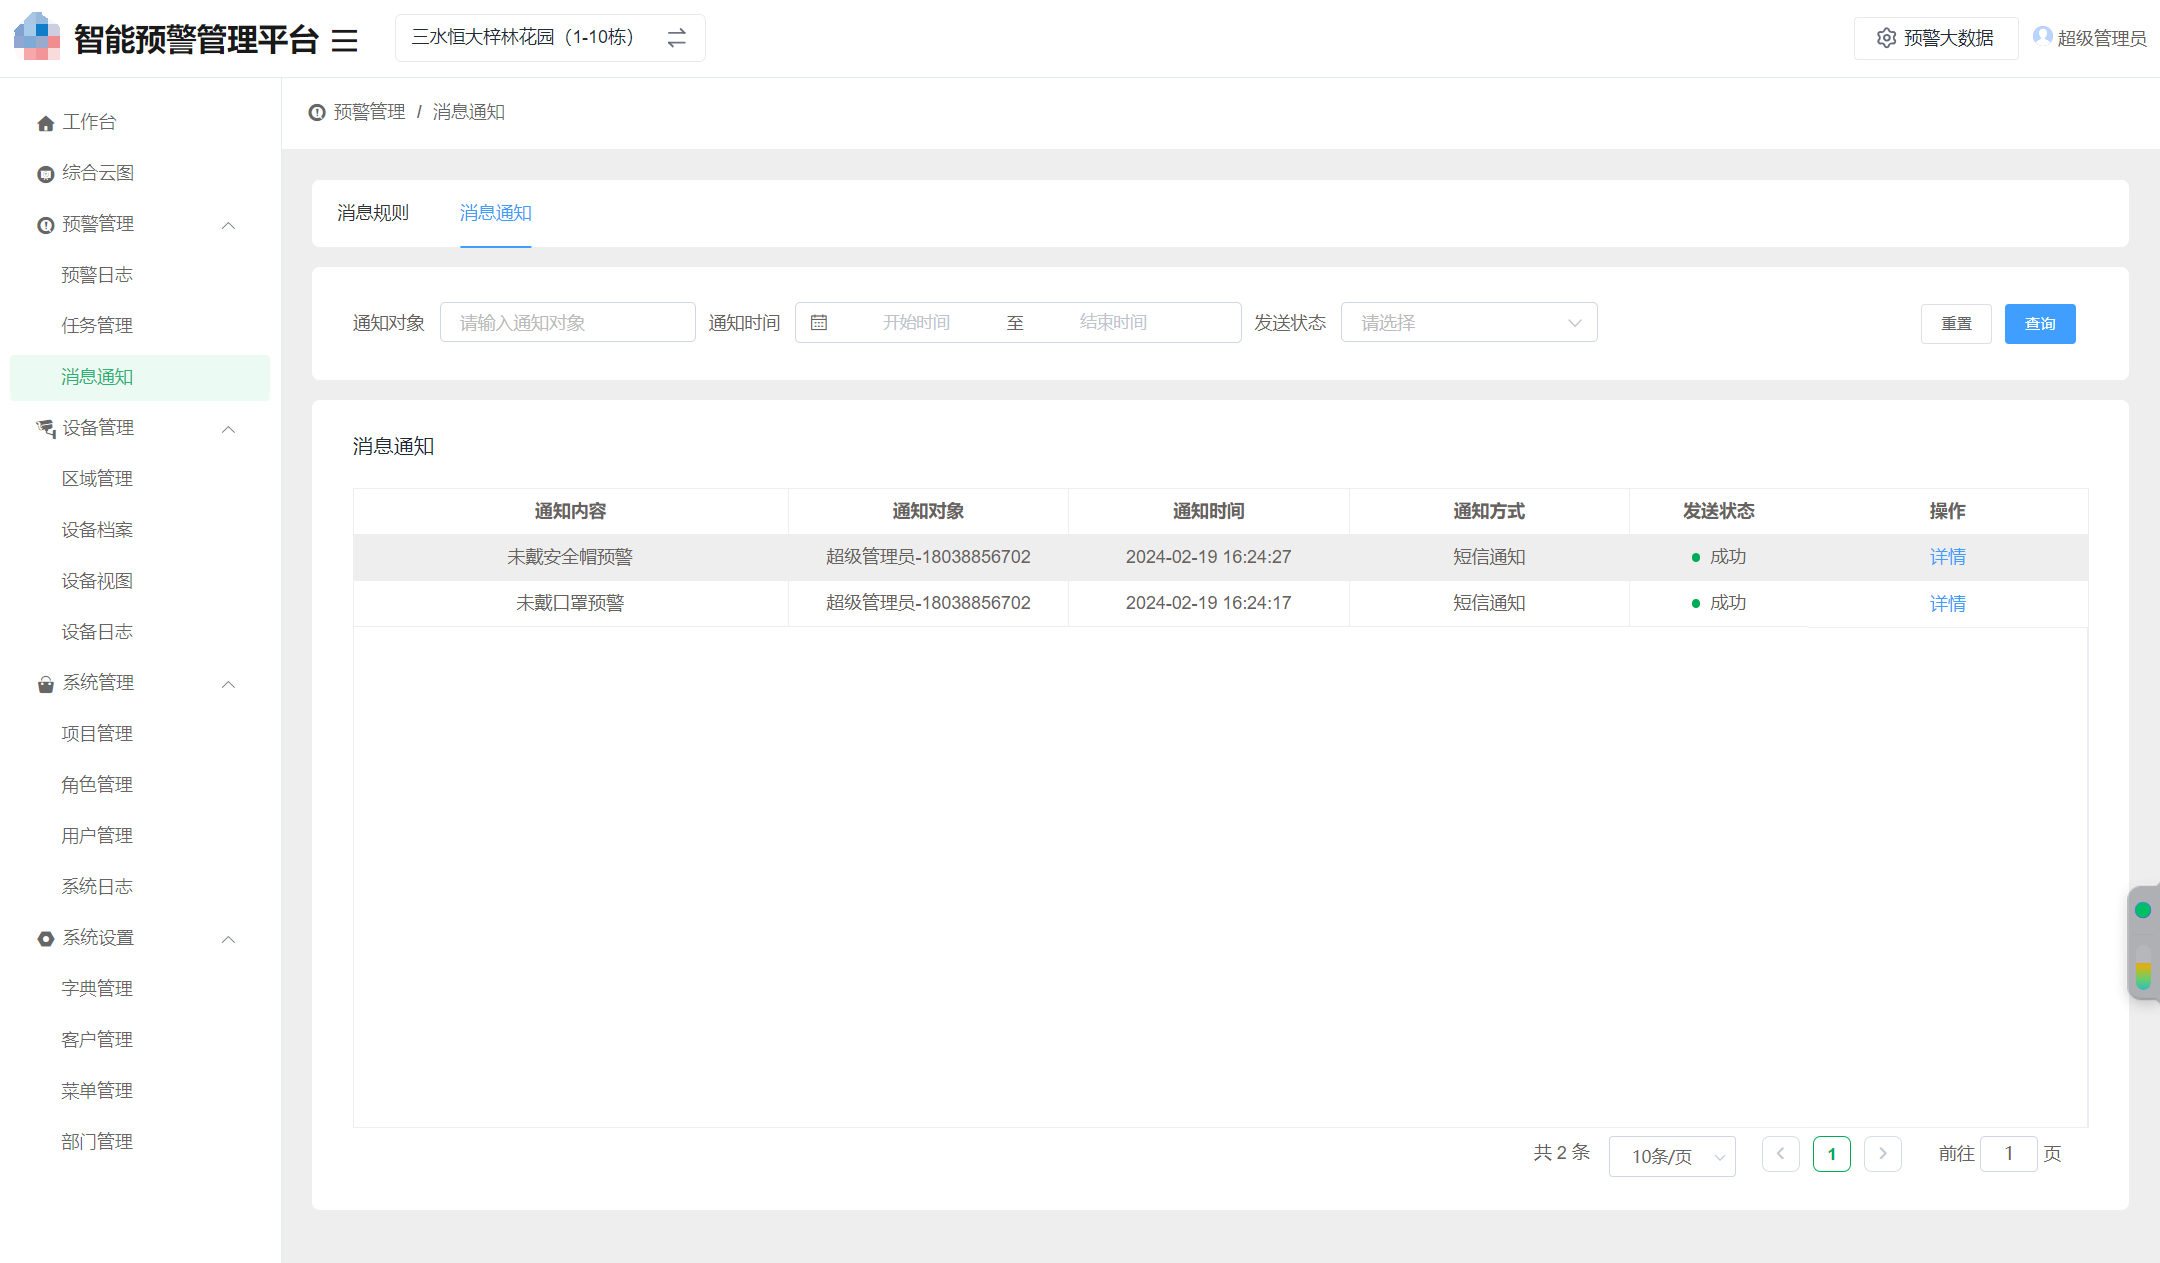This screenshot has height=1263, width=2160.
Task: Click the 未戴安全帽预警 cell
Action: tap(570, 557)
